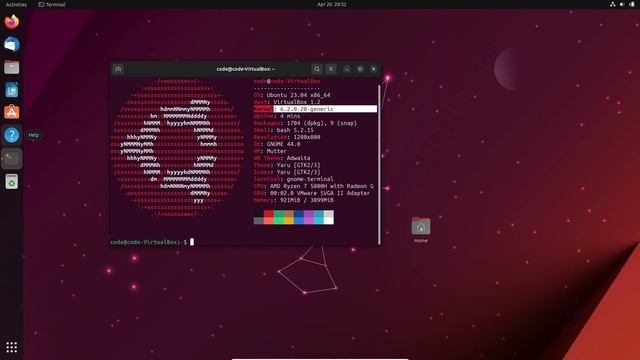Open the Files manager in the dock
This screenshot has height=360, width=640.
pyautogui.click(x=11, y=67)
